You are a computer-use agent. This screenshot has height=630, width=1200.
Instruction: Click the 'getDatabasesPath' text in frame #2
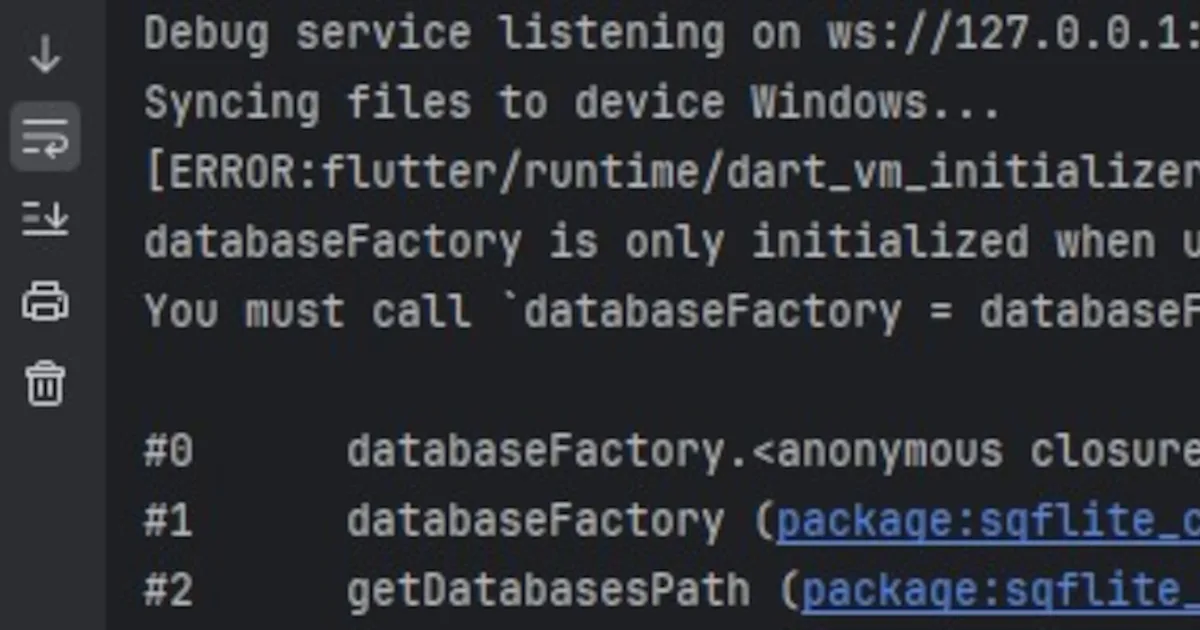point(548,591)
